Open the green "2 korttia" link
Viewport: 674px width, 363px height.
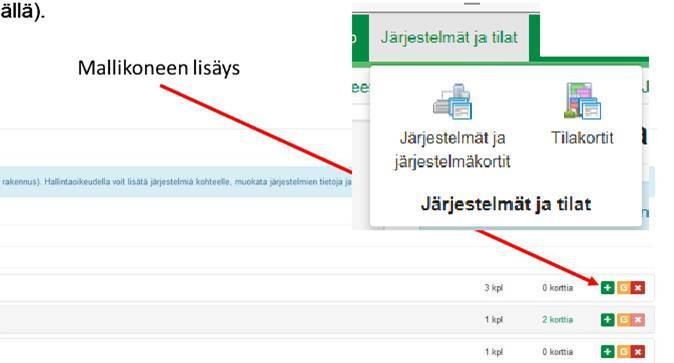point(557,320)
